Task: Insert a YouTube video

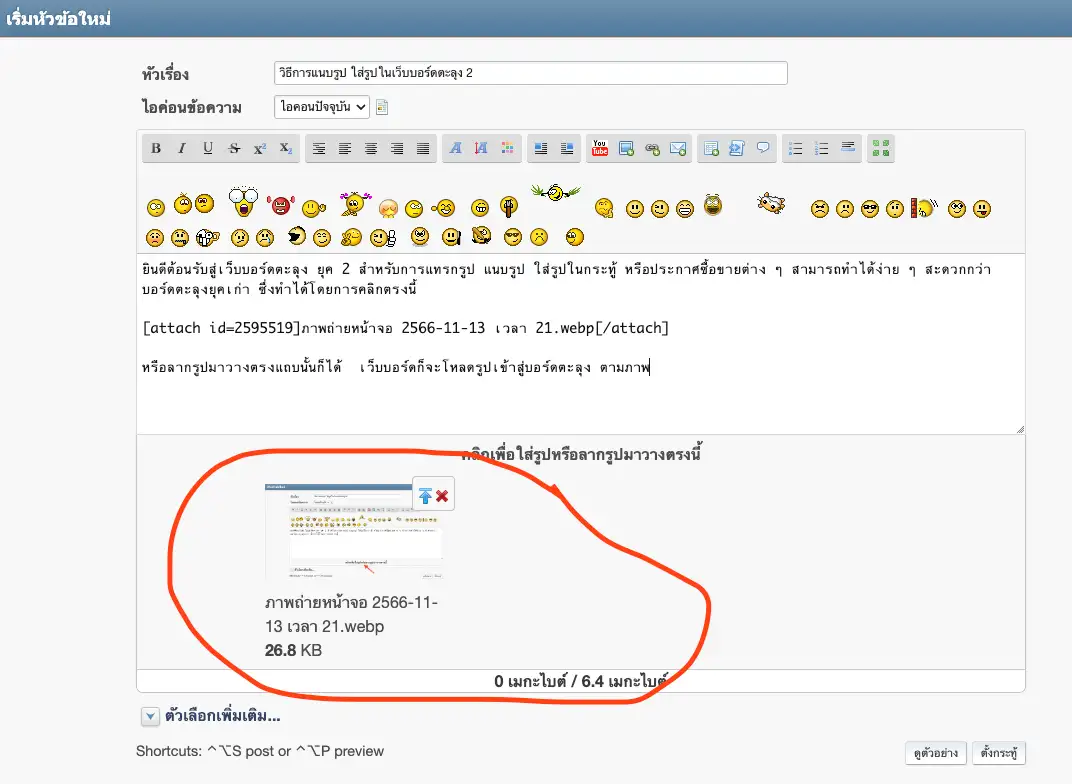Action: pos(600,149)
